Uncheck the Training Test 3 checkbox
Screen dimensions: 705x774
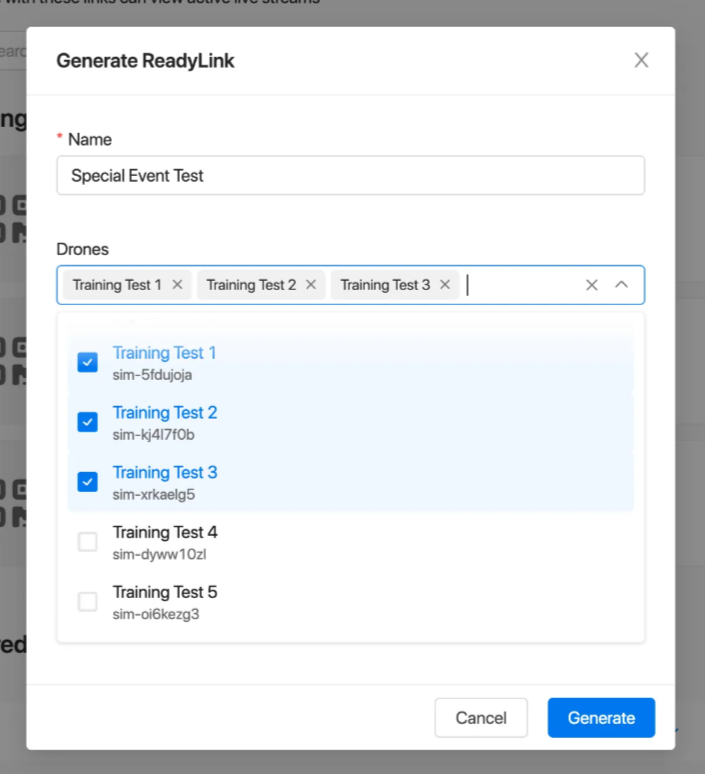(x=88, y=482)
